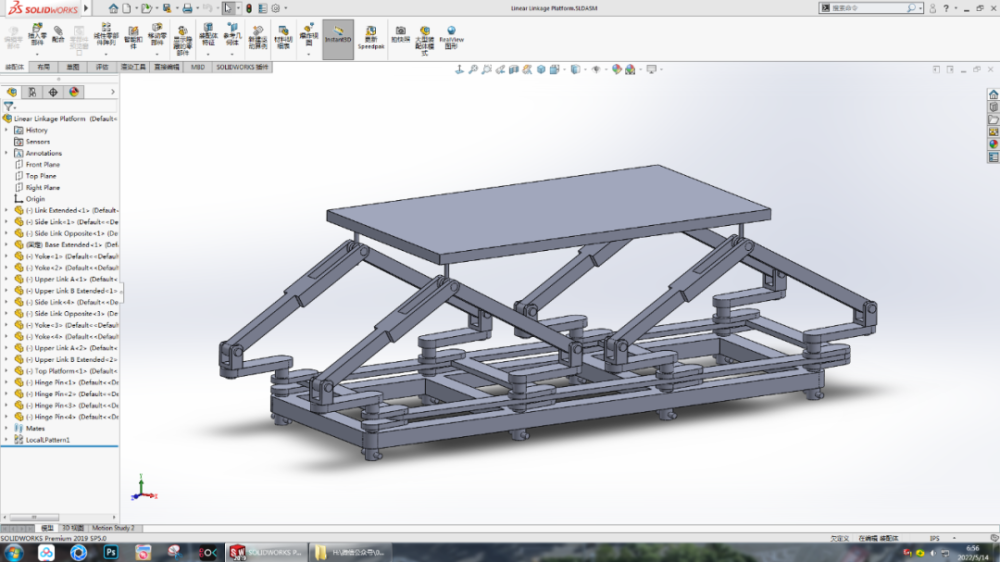Image resolution: width=1000 pixels, height=562 pixels.
Task: Click the Open document icon
Action: (146, 8)
